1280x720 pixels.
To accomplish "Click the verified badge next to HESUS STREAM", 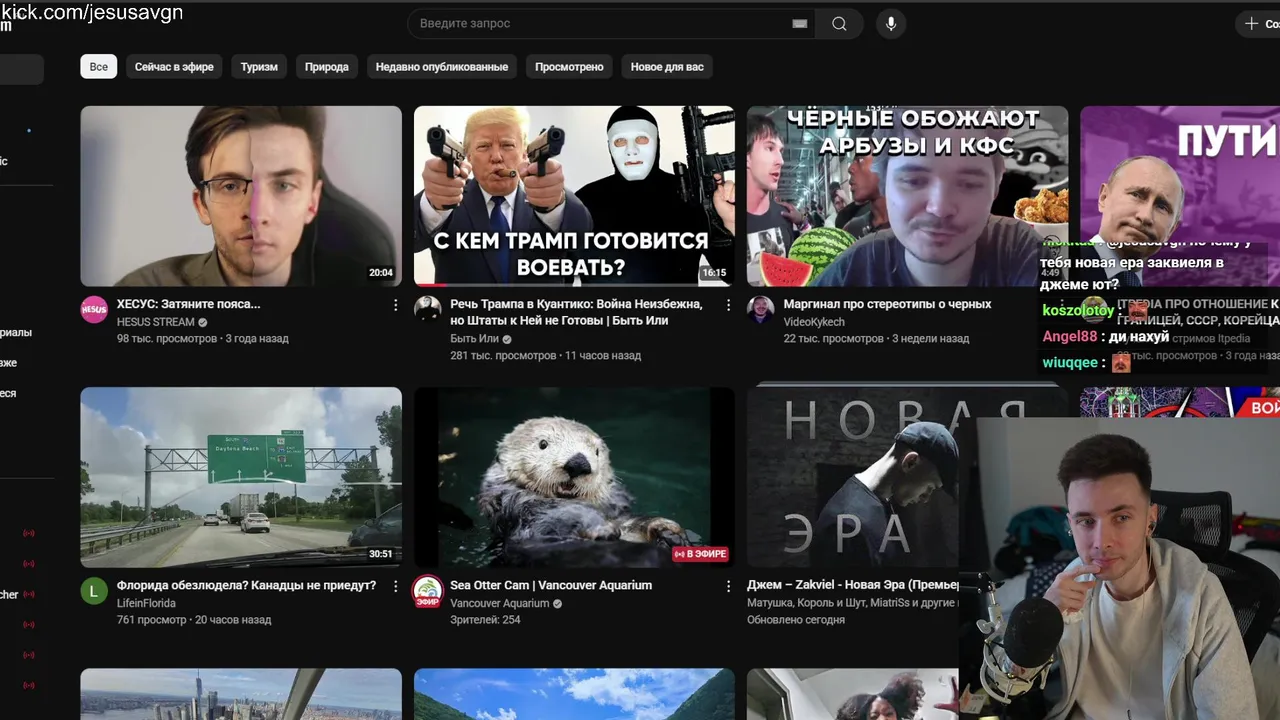I will click(203, 322).
